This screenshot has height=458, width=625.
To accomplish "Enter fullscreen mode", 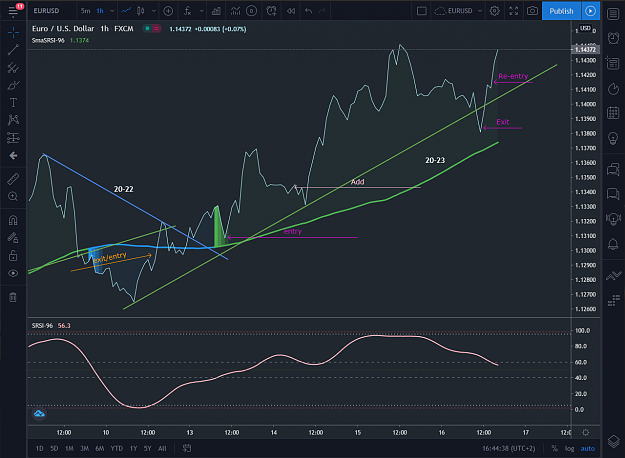I will pos(513,11).
